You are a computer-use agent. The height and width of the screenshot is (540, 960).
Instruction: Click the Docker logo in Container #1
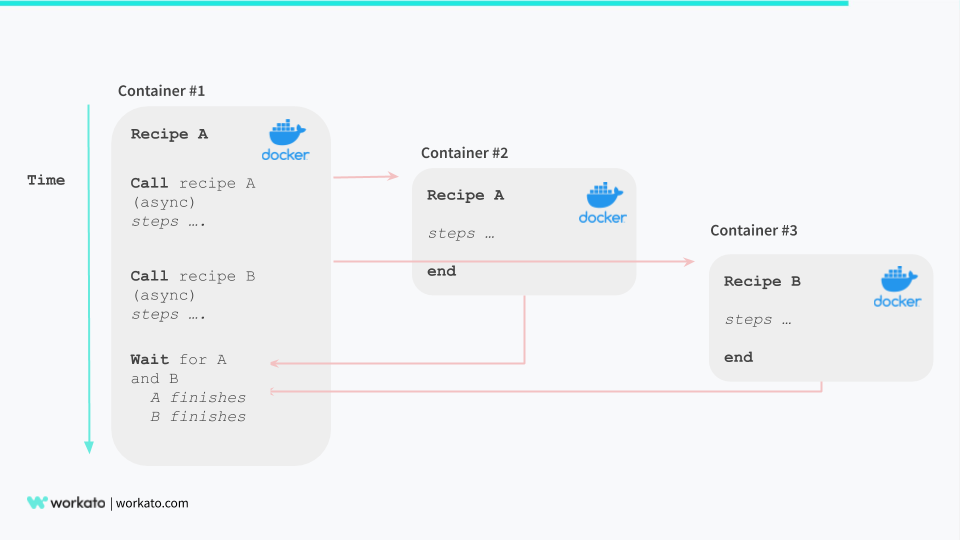pyautogui.click(x=286, y=140)
